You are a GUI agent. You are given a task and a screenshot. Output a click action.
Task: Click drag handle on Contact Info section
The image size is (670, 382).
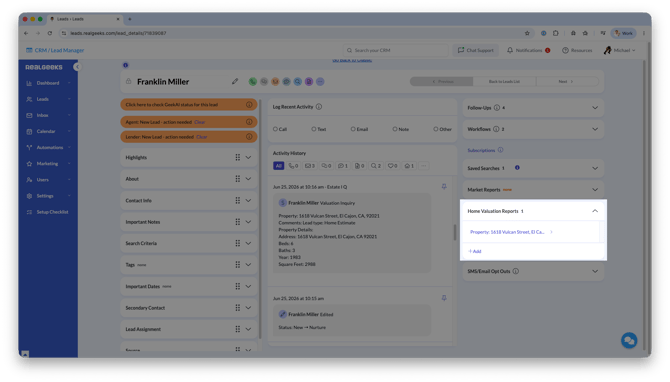pos(238,200)
